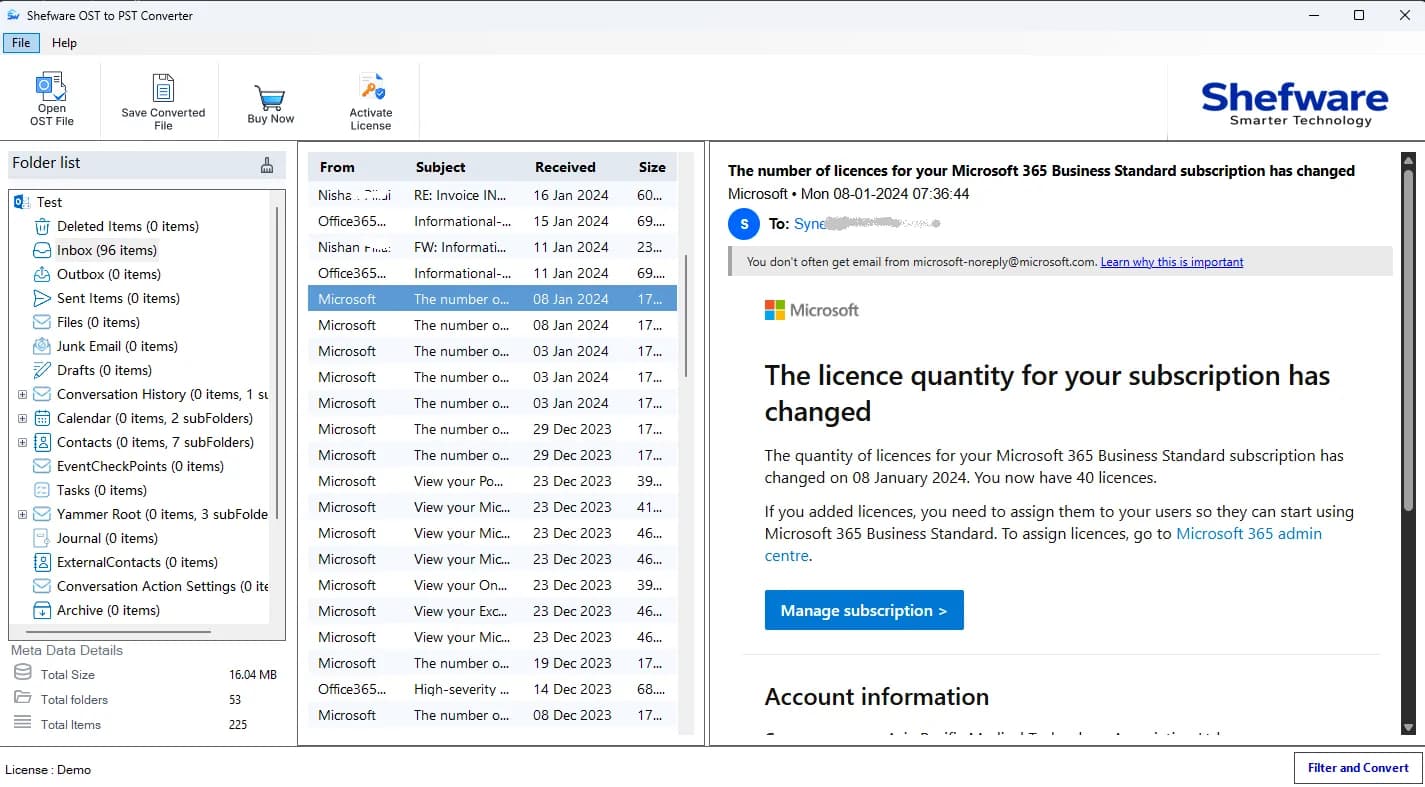Click the Filter and Convert button
The width and height of the screenshot is (1425, 787).
tap(1358, 768)
